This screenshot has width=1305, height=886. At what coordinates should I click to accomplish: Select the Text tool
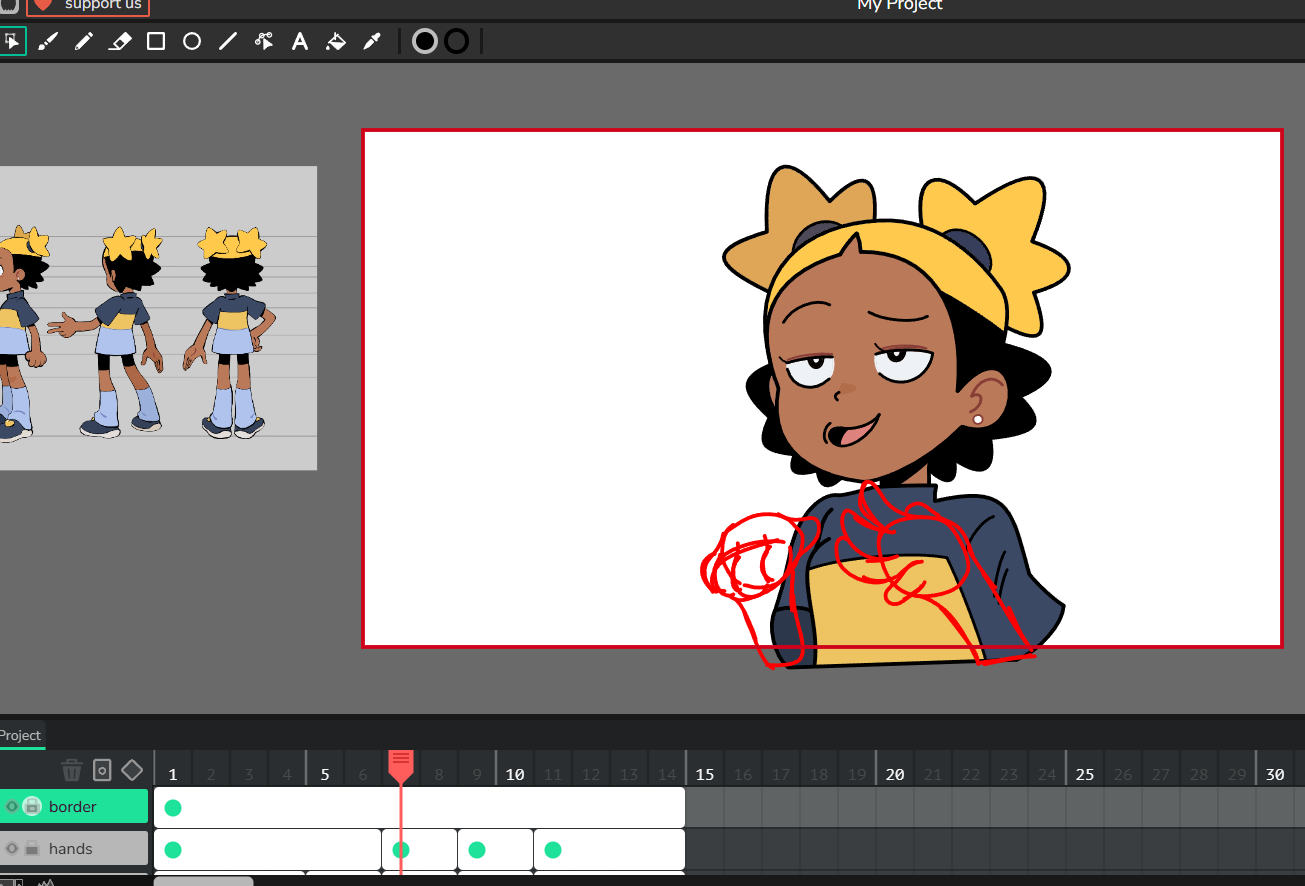pyautogui.click(x=299, y=41)
